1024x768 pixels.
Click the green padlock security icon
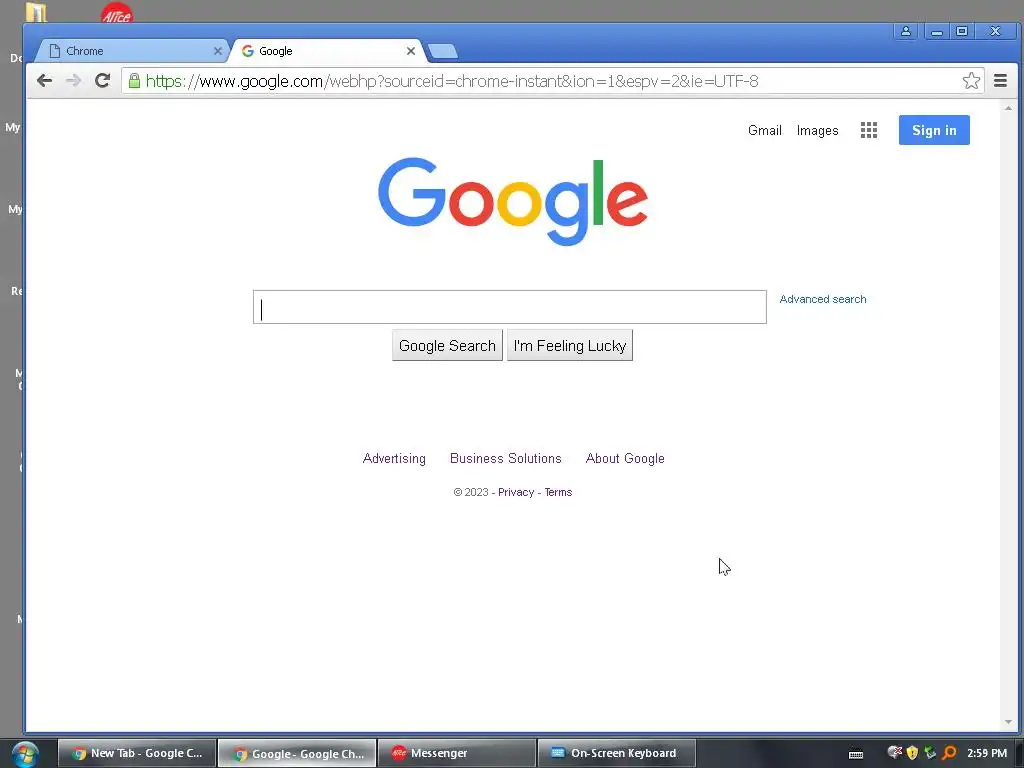click(134, 81)
